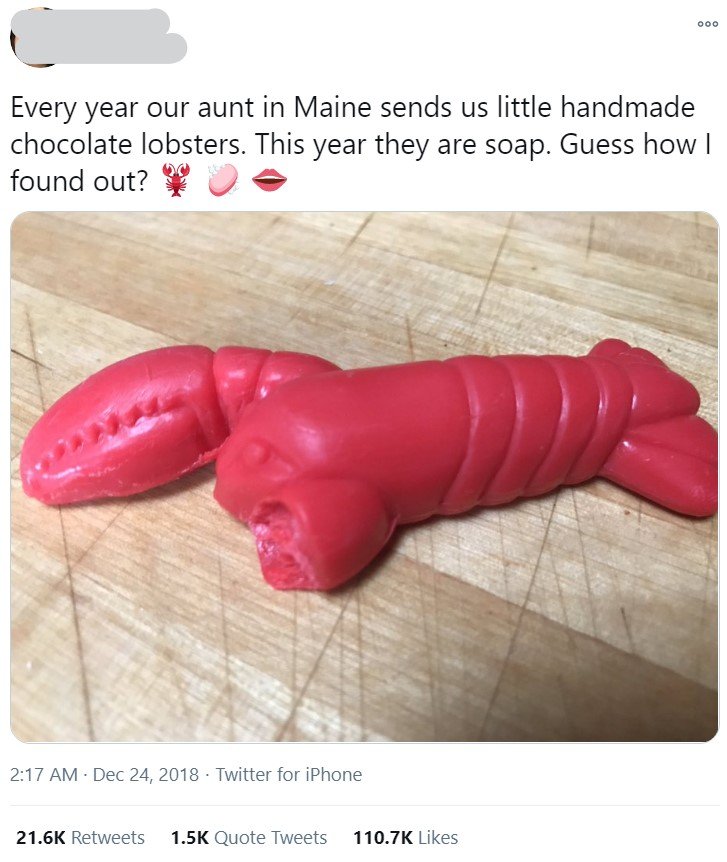The width and height of the screenshot is (727, 862).
Task: View the 110.7K Likes list
Action: (x=405, y=837)
